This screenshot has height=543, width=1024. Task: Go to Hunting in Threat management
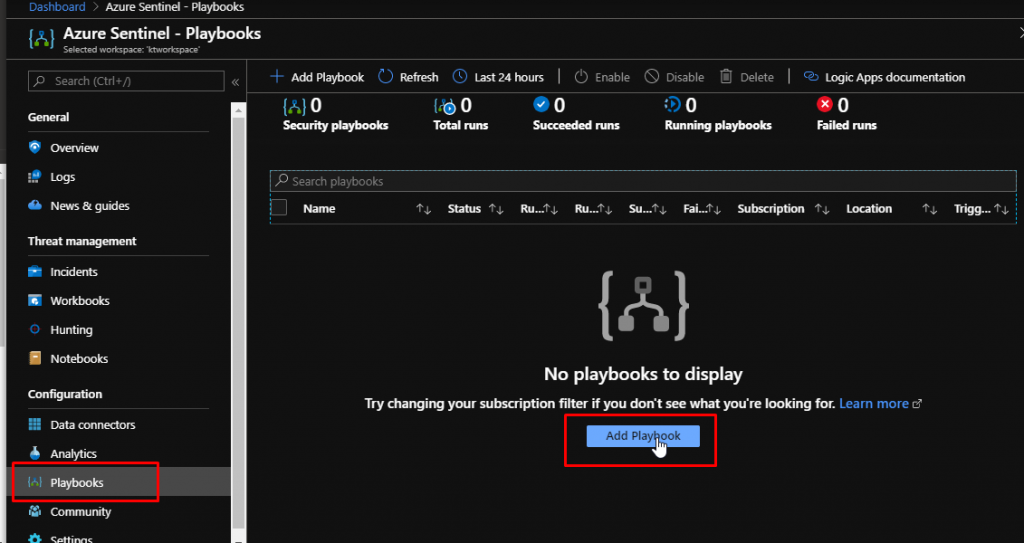[x=71, y=330]
